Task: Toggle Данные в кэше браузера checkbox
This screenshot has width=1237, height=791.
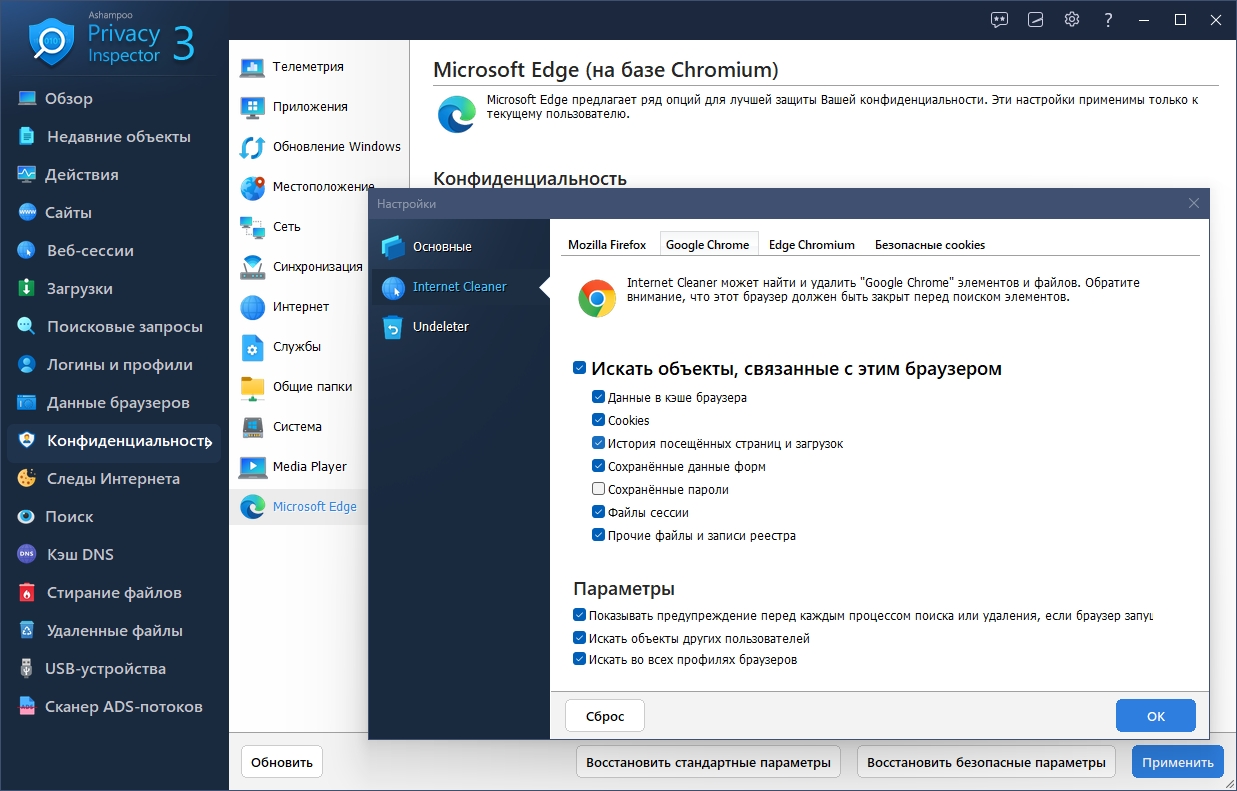Action: (x=599, y=398)
